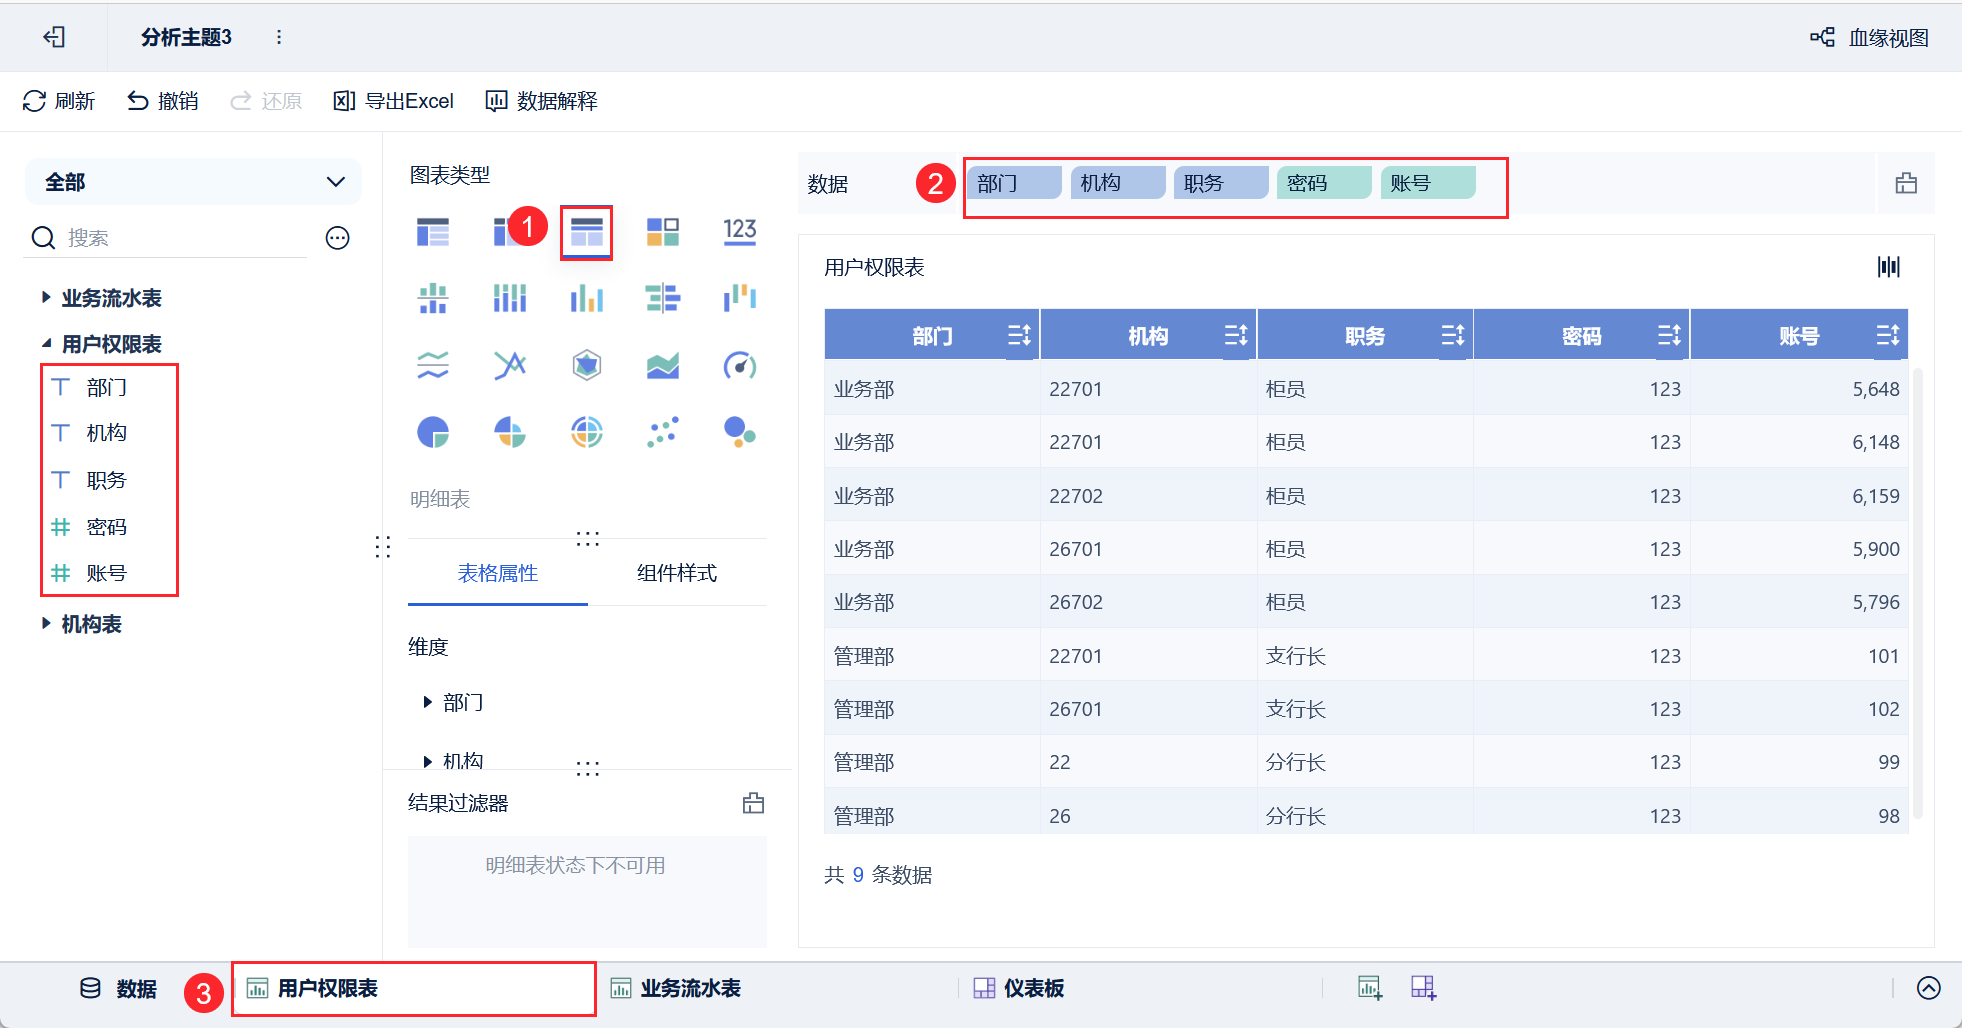
Task: Click the 密码 pill in the 数据 bar
Action: point(1324,183)
